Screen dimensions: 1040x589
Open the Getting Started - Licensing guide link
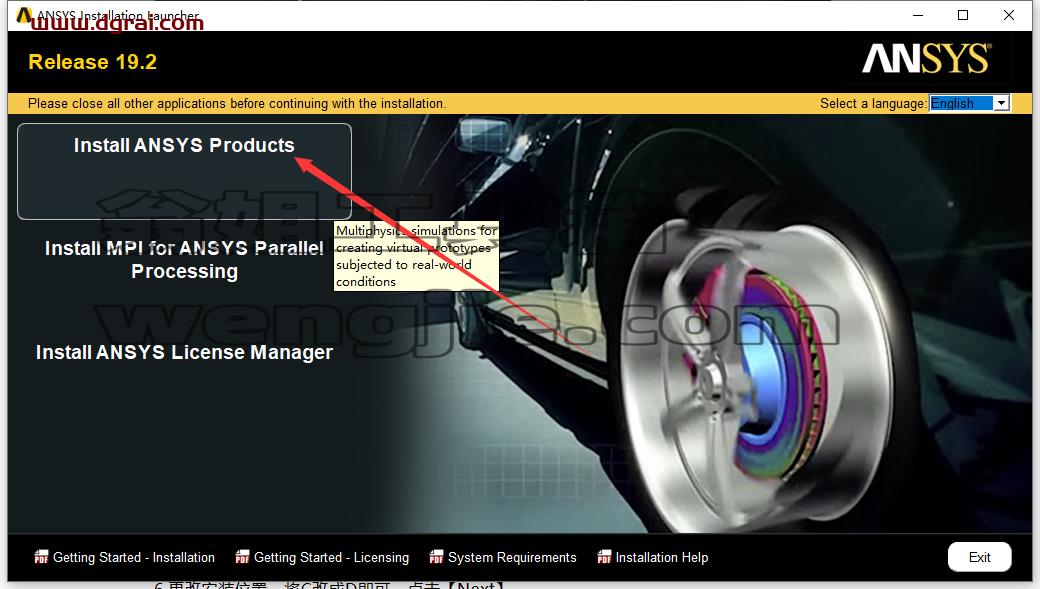[x=332, y=557]
